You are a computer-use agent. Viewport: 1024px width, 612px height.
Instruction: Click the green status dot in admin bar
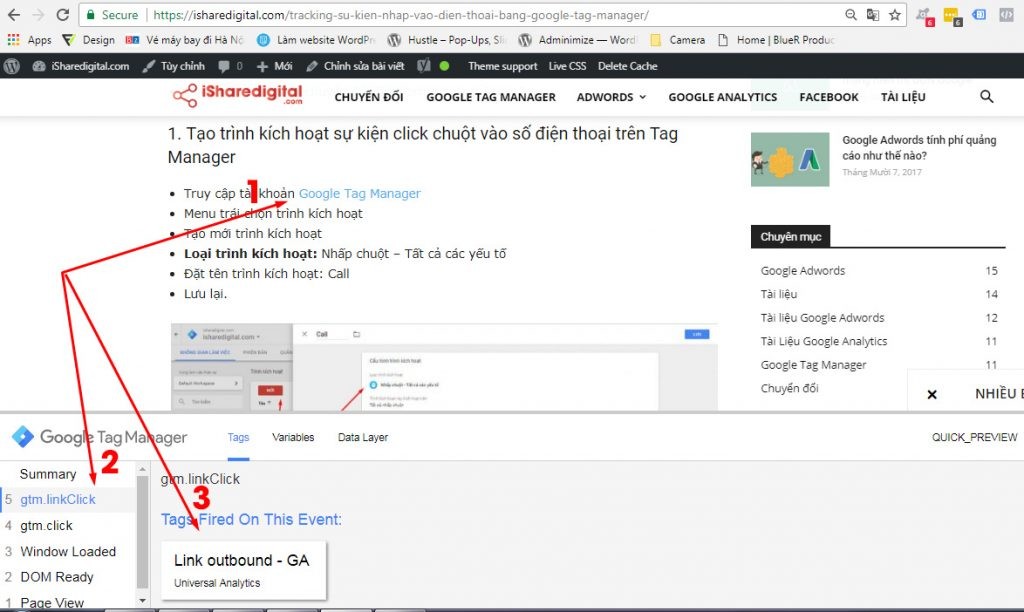445,66
